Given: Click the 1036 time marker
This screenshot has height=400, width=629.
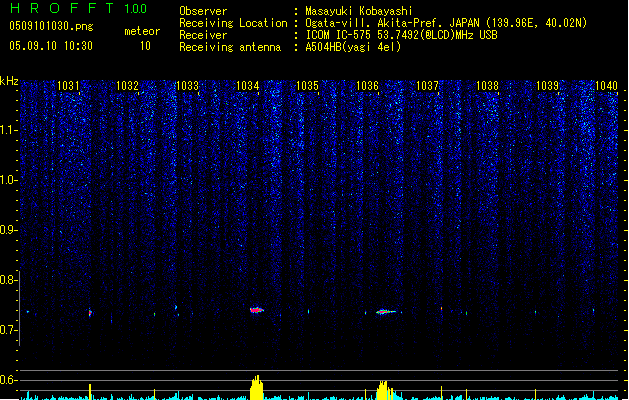Looking at the screenshot, I should pos(367,85).
